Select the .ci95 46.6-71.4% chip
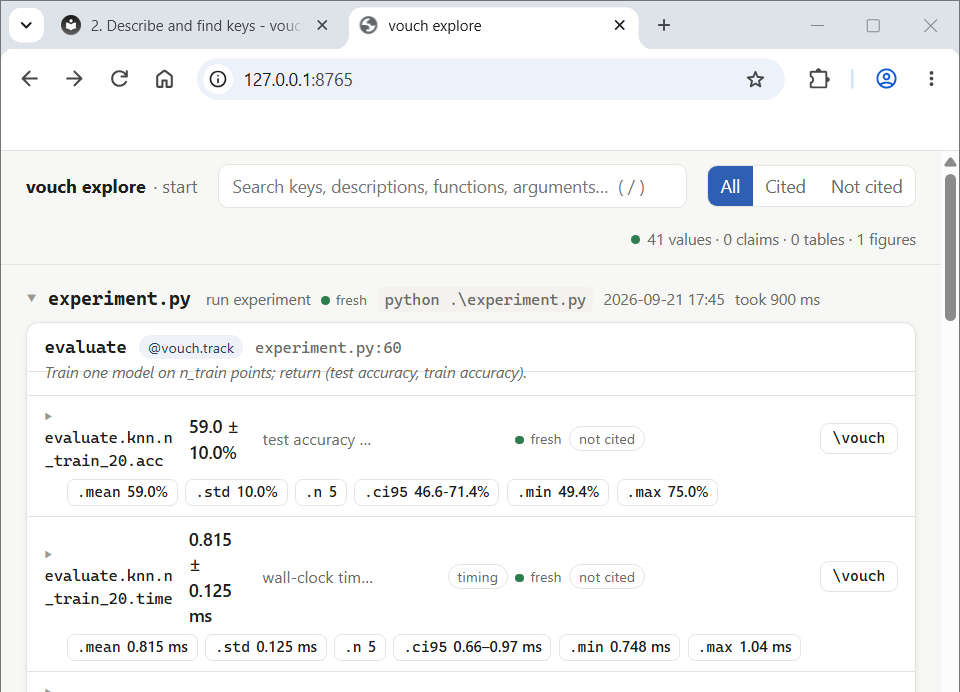Image resolution: width=960 pixels, height=692 pixels. coord(427,492)
